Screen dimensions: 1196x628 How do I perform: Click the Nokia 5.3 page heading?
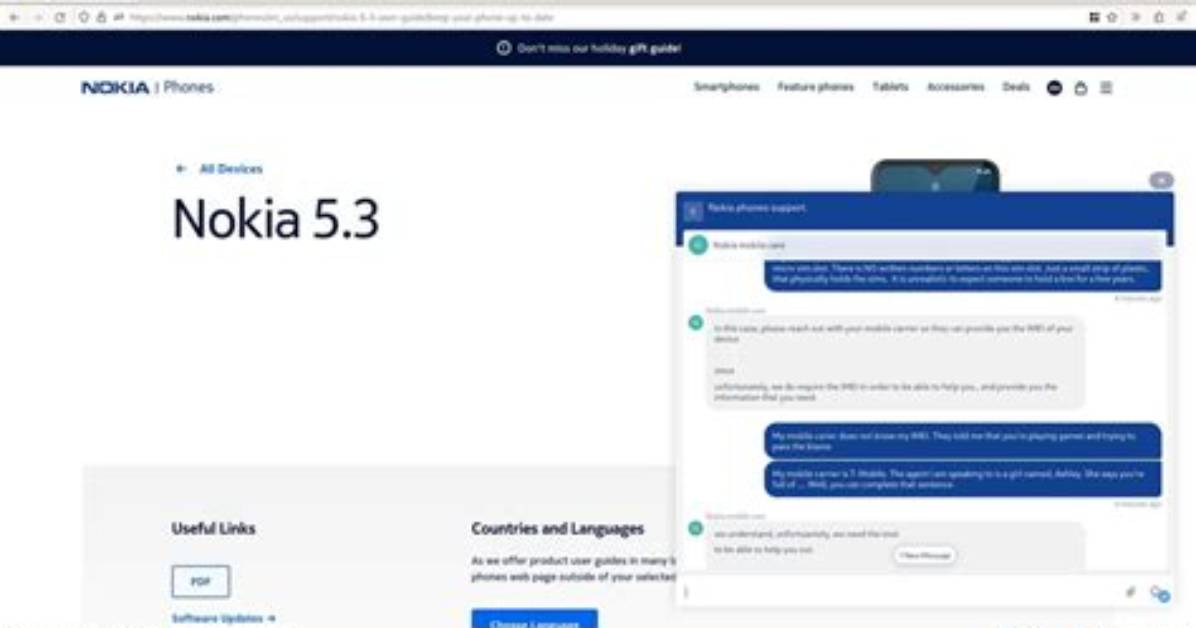[x=275, y=220]
